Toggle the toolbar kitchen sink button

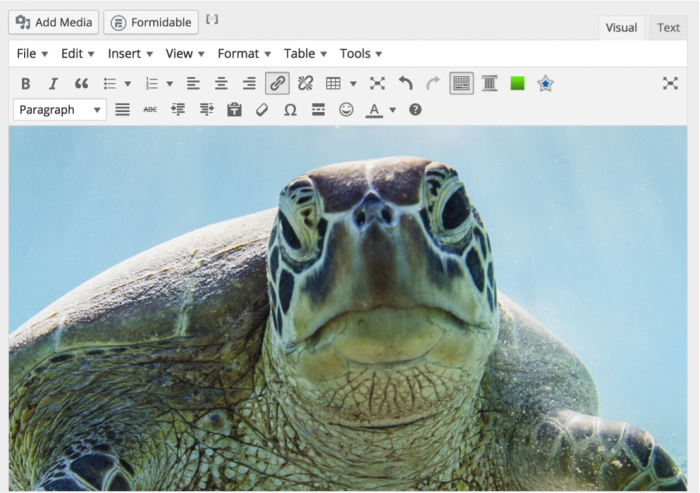pos(462,84)
